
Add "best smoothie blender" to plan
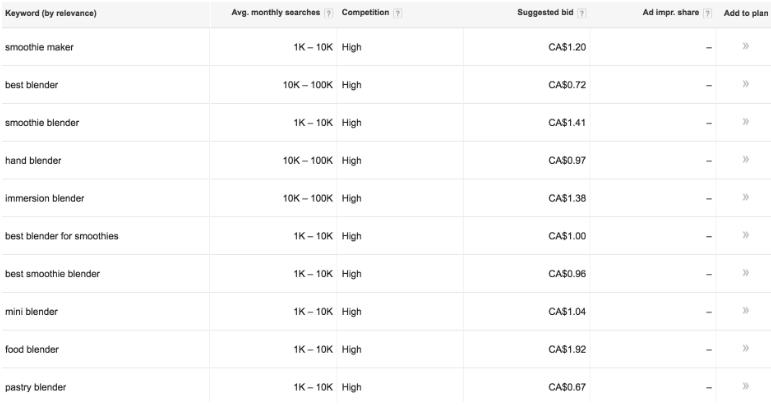(x=746, y=273)
